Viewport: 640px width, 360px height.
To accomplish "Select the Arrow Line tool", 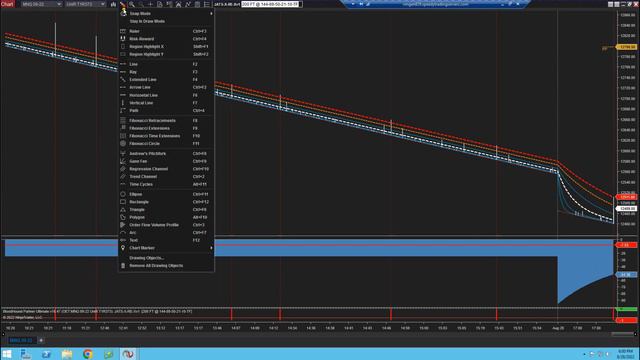I will pos(166,87).
